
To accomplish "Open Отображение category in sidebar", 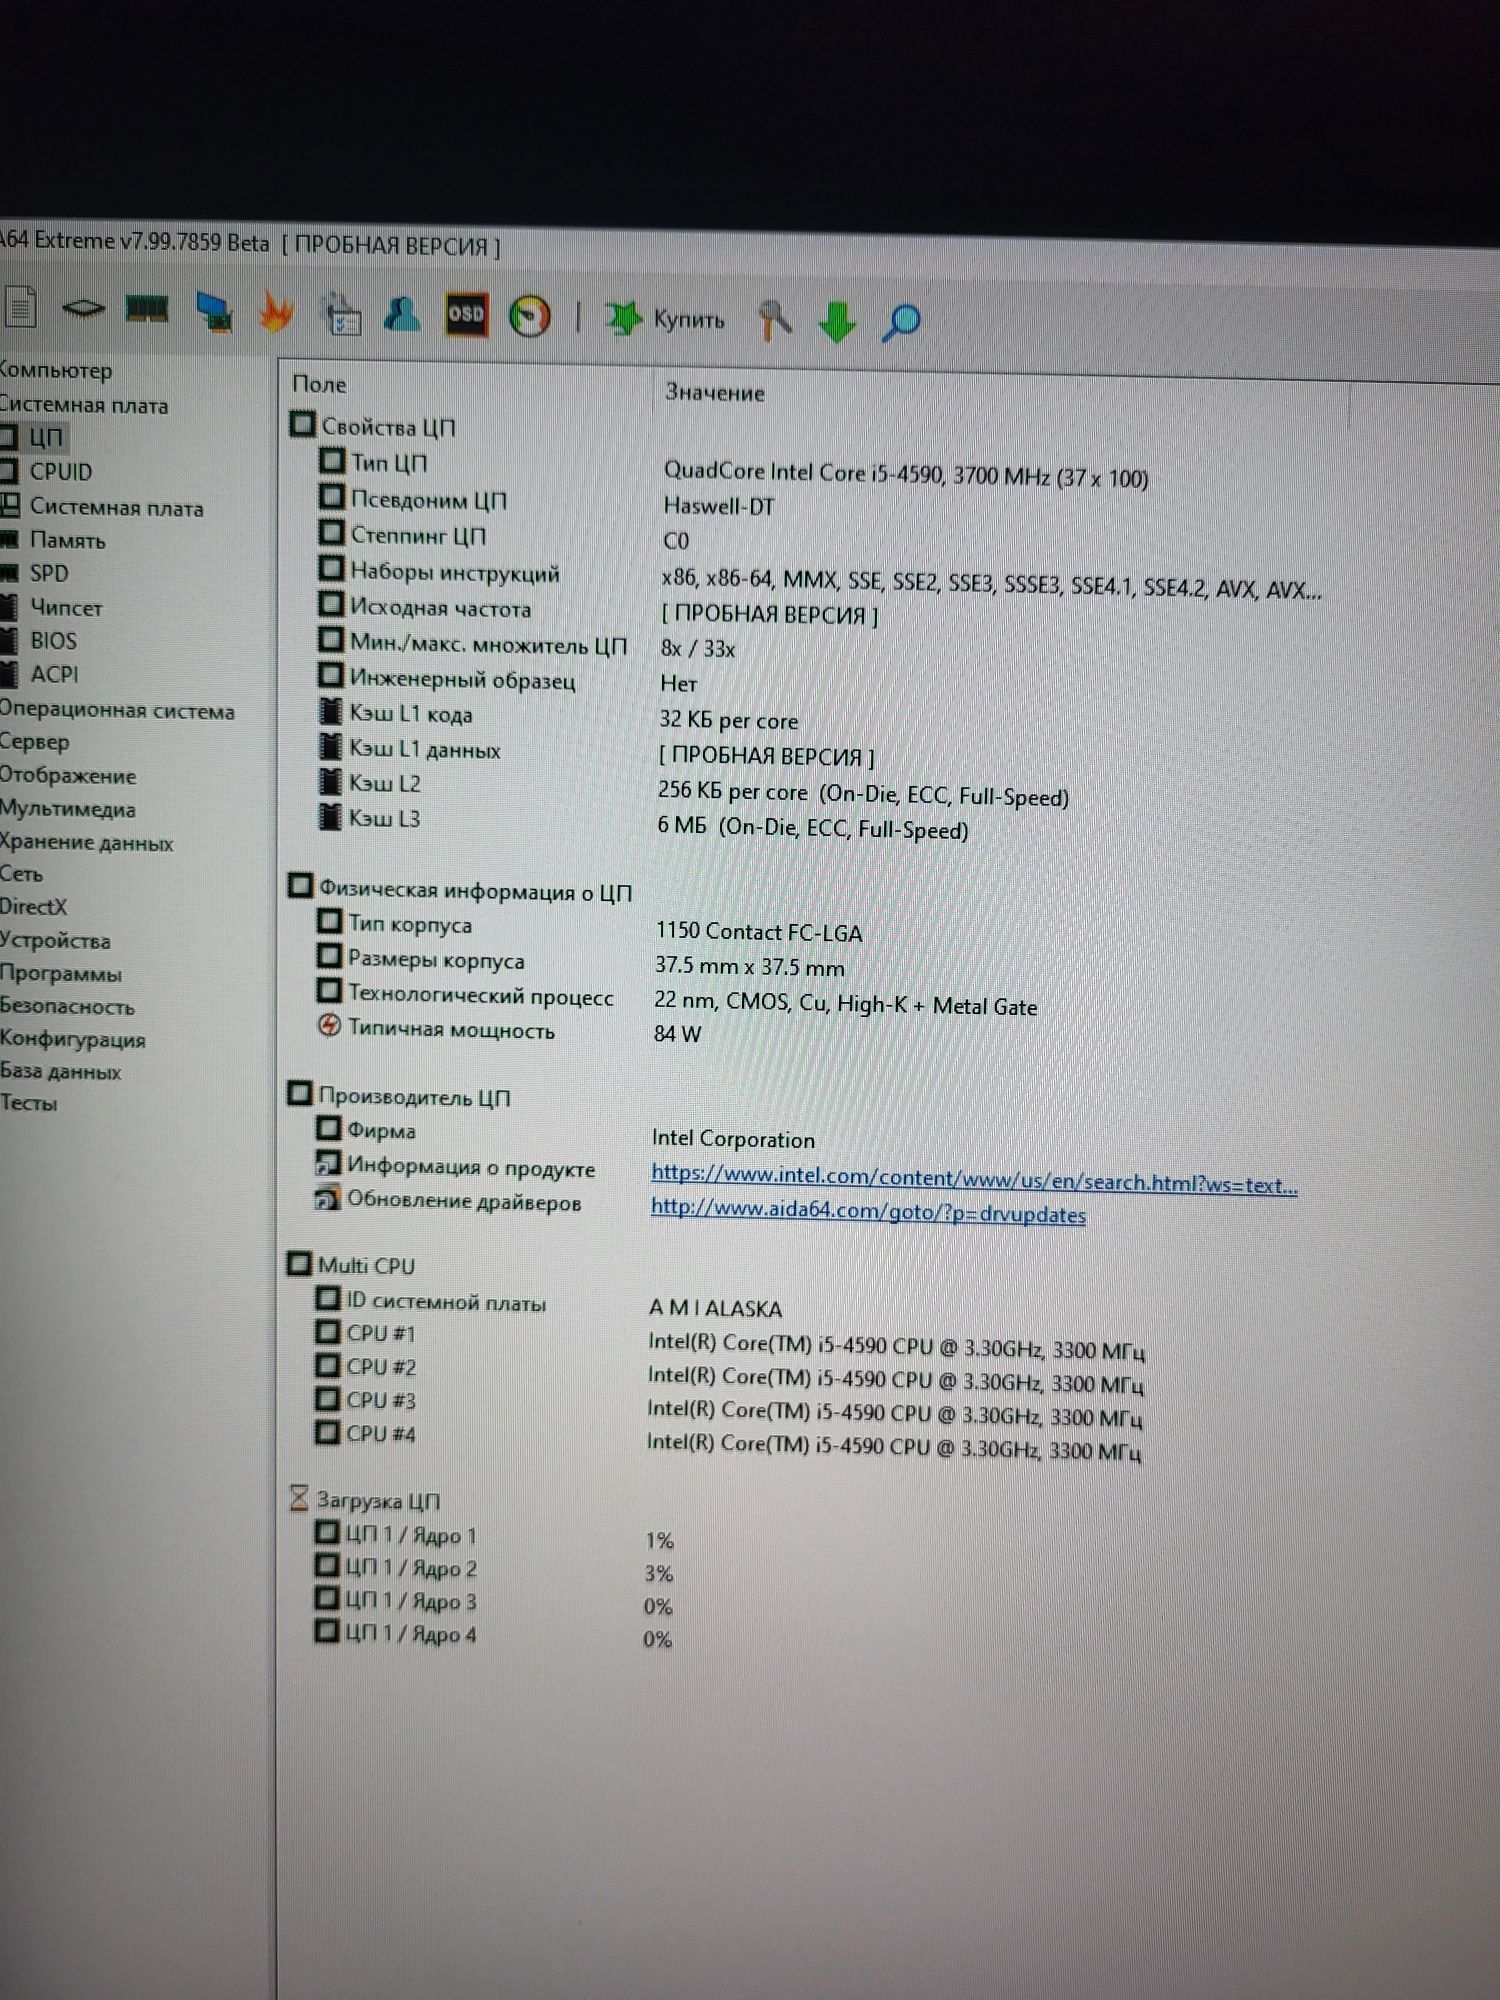I will [68, 776].
